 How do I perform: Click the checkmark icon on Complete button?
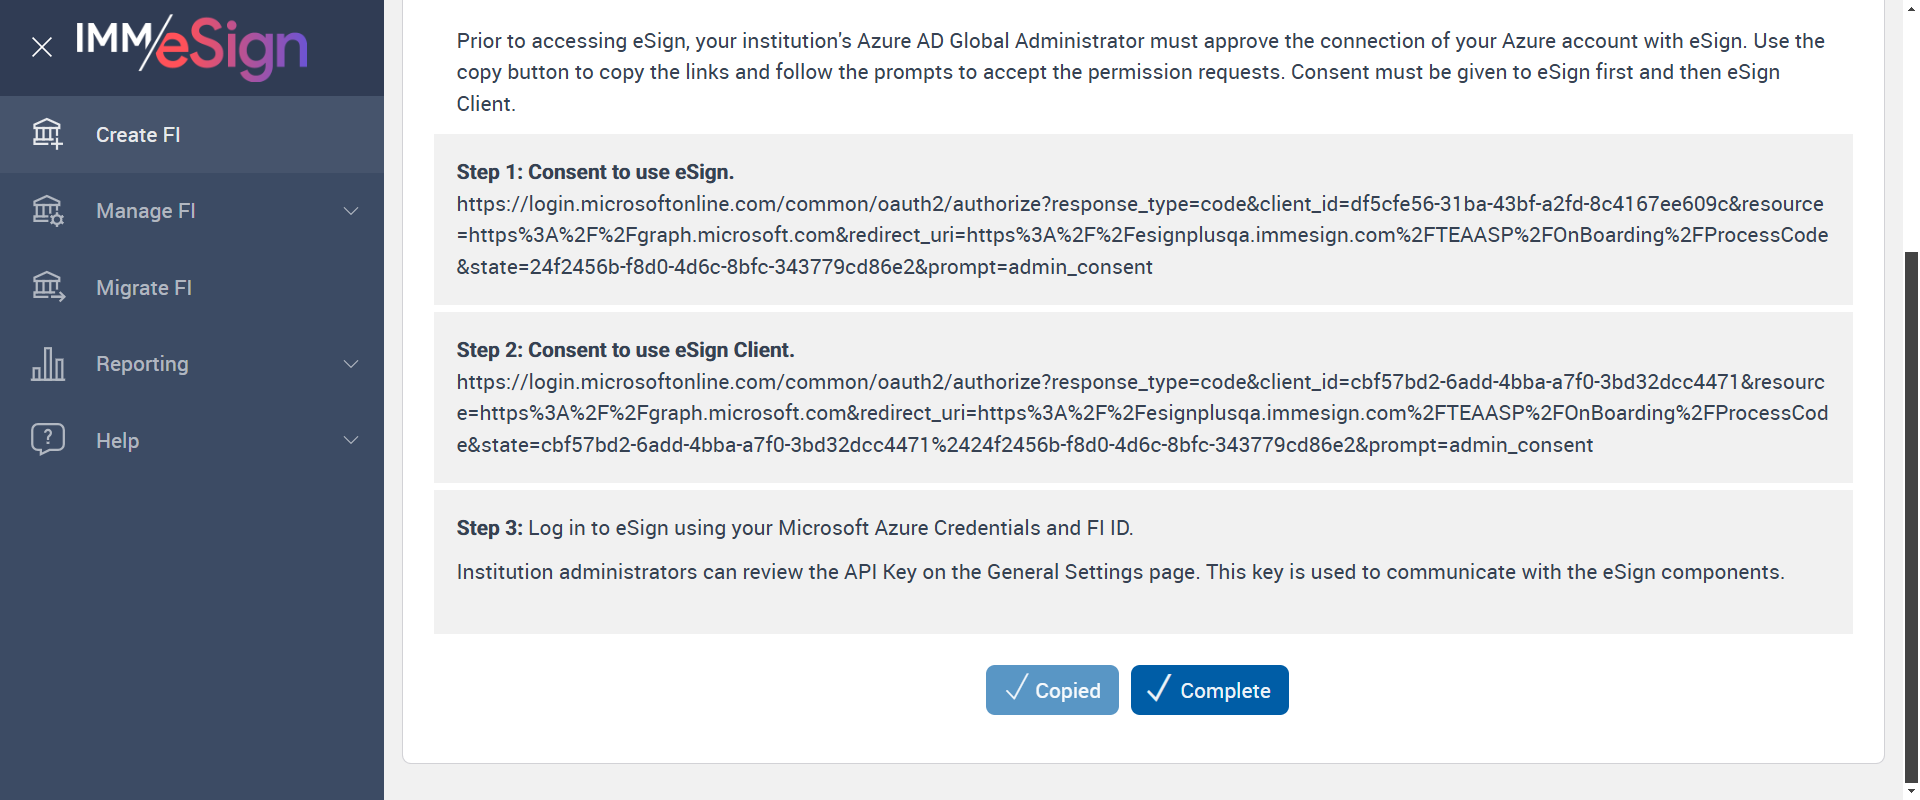(x=1158, y=689)
